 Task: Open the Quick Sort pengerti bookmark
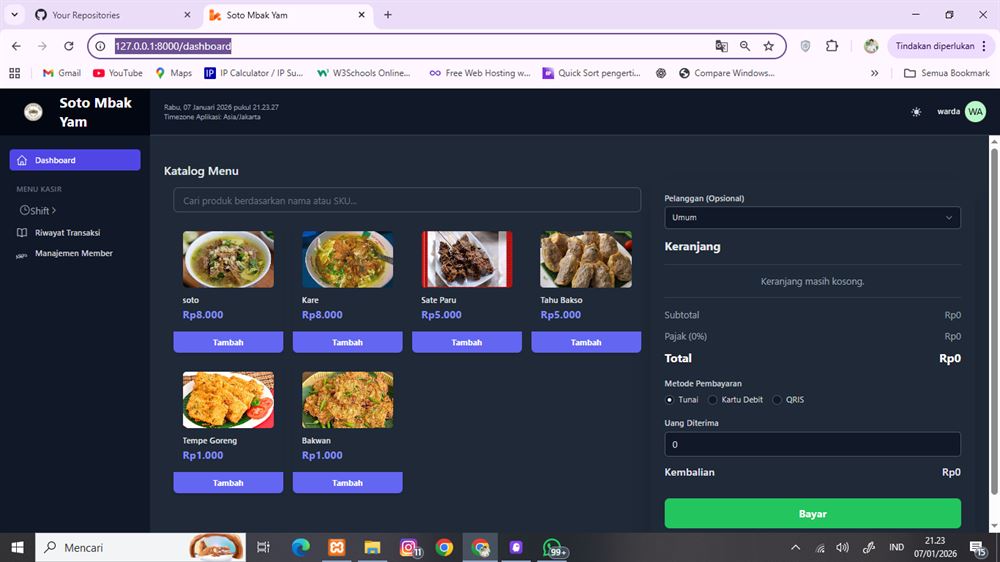(x=592, y=73)
